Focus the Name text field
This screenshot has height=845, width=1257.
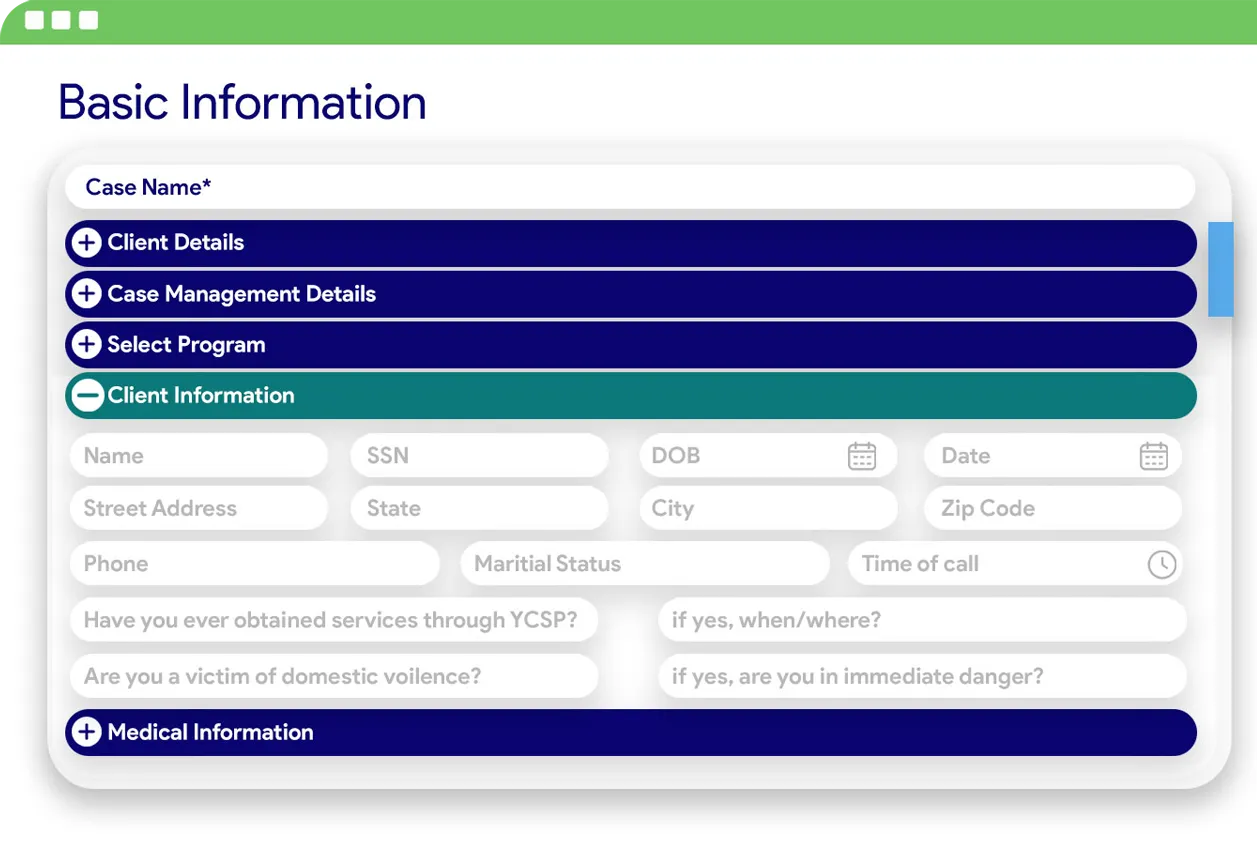(198, 456)
